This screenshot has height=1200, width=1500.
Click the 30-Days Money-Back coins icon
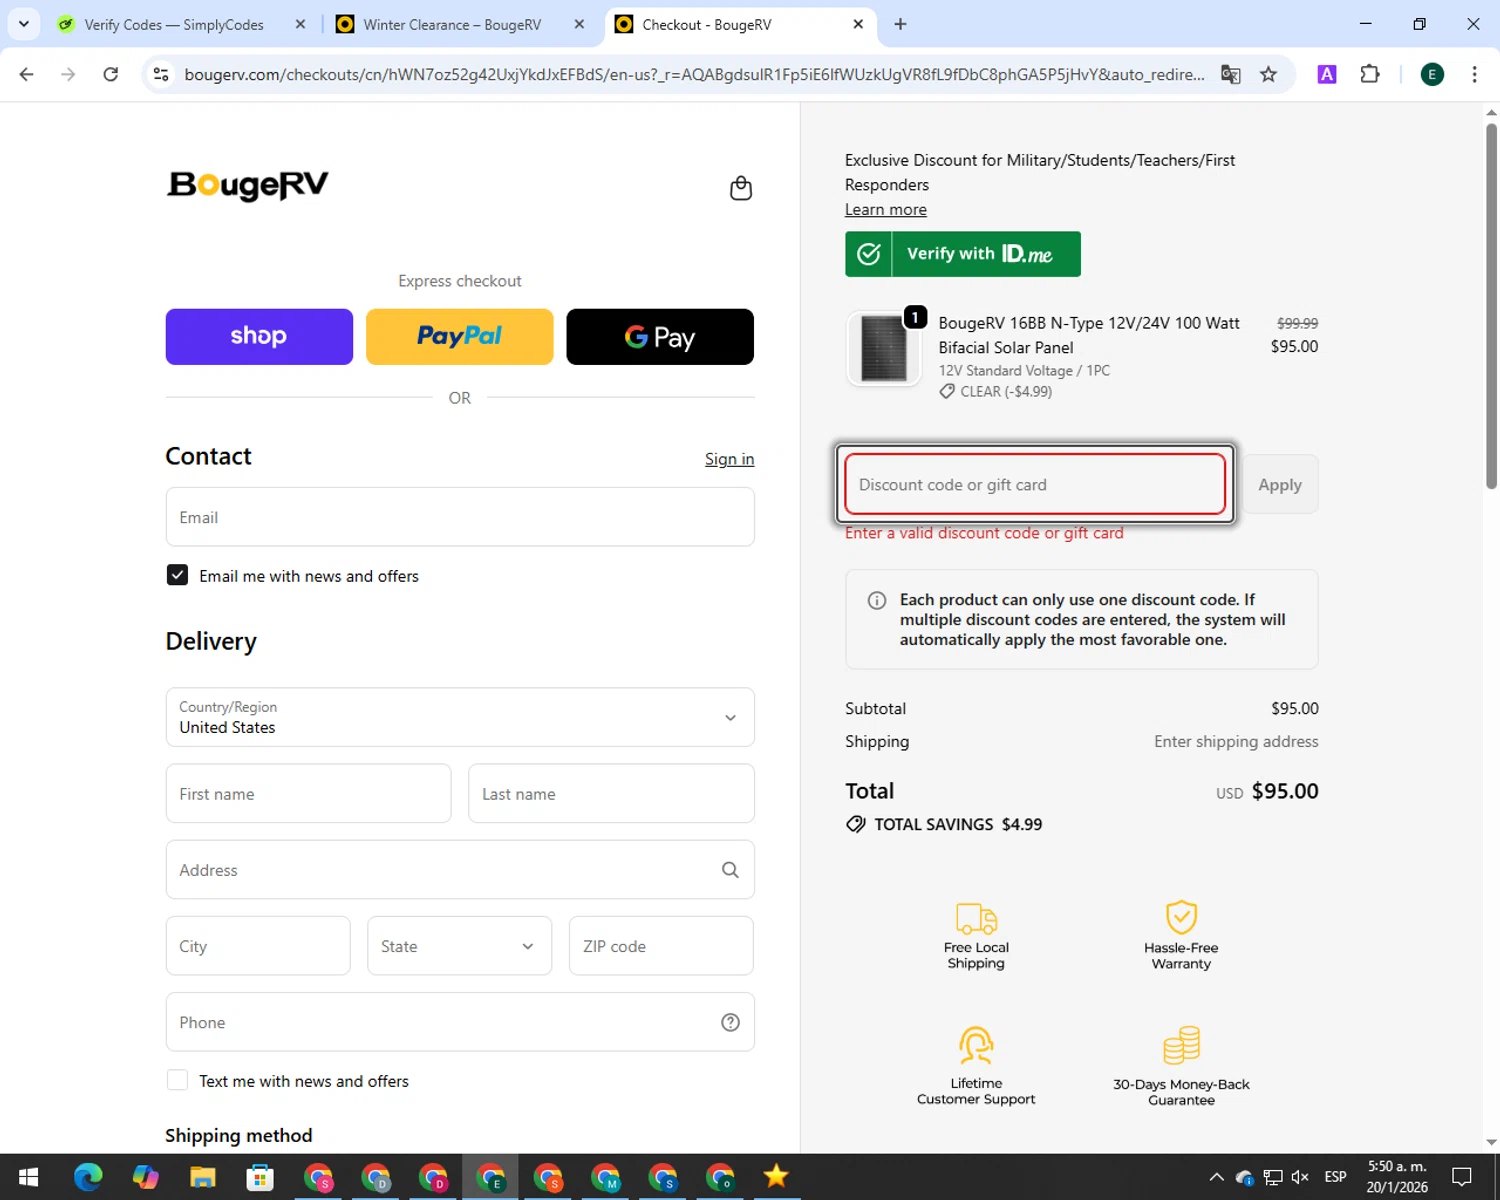coord(1181,1046)
